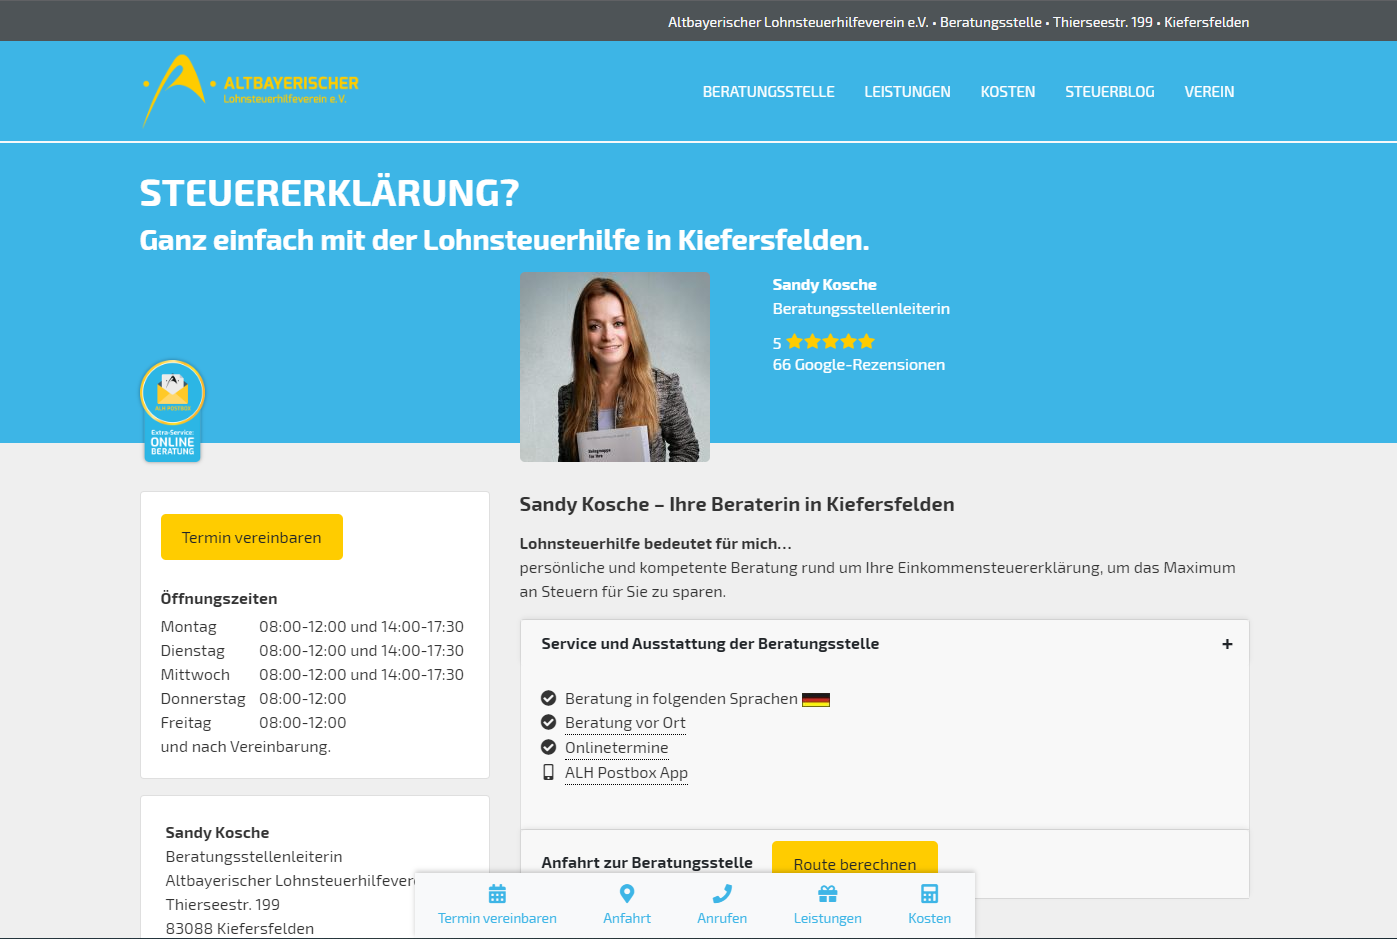The height and width of the screenshot is (939, 1397).
Task: Open the STEUERBLOG menu item
Action: 1110,92
